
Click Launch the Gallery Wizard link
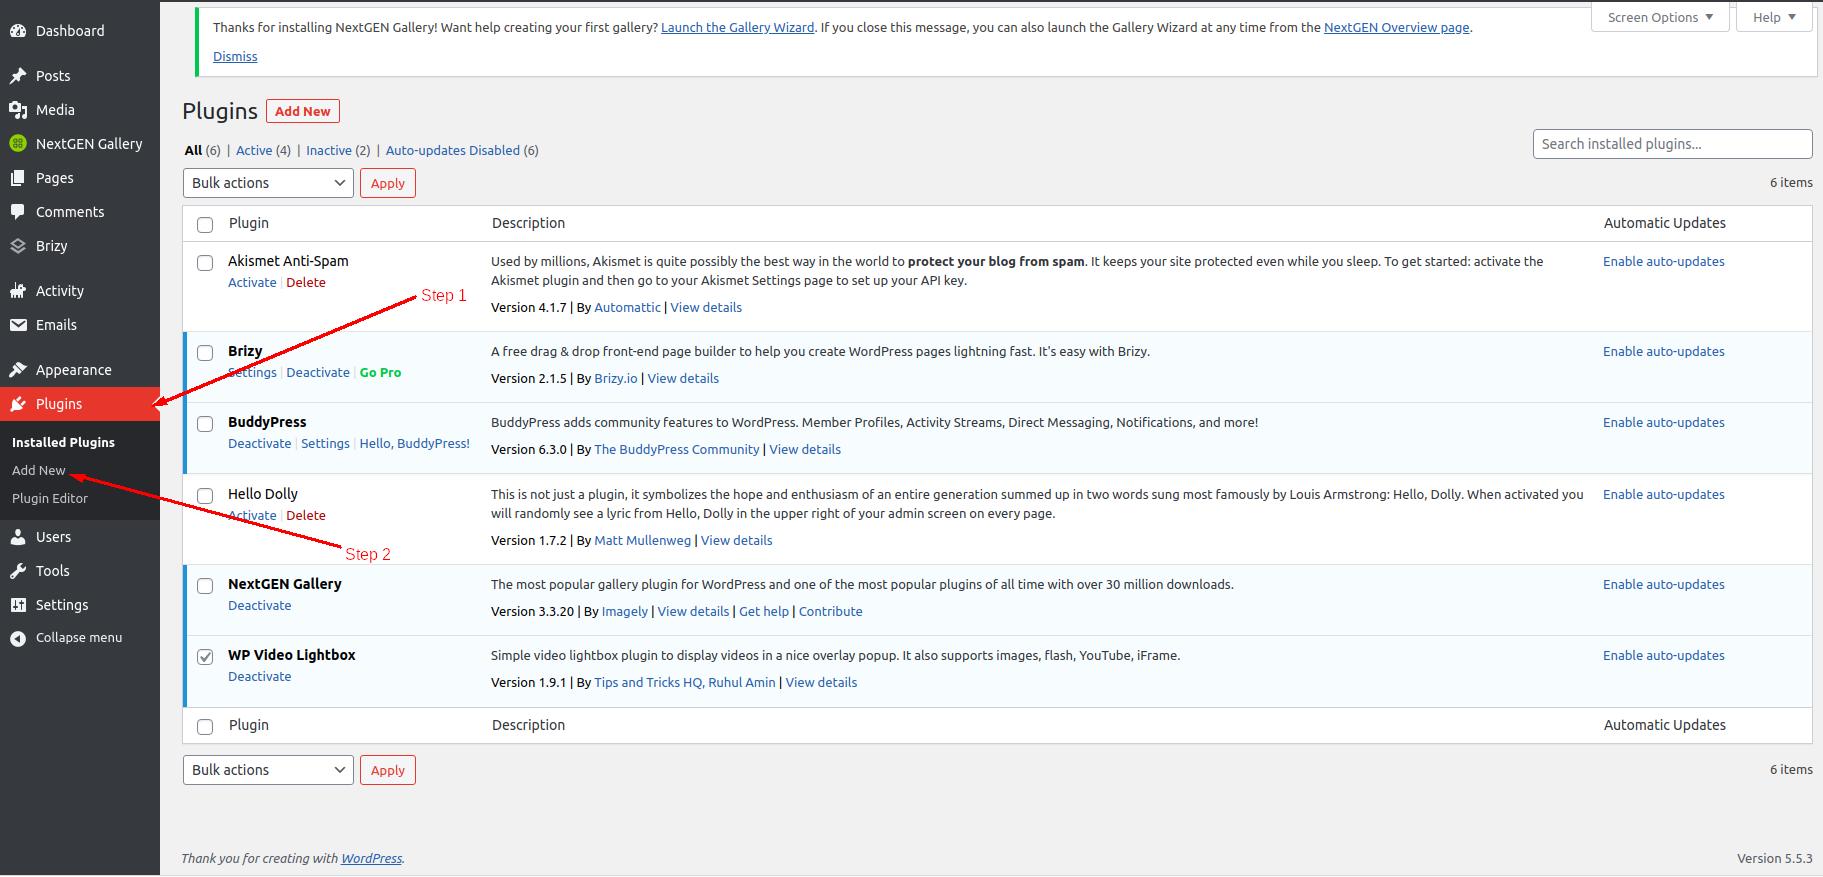click(737, 27)
